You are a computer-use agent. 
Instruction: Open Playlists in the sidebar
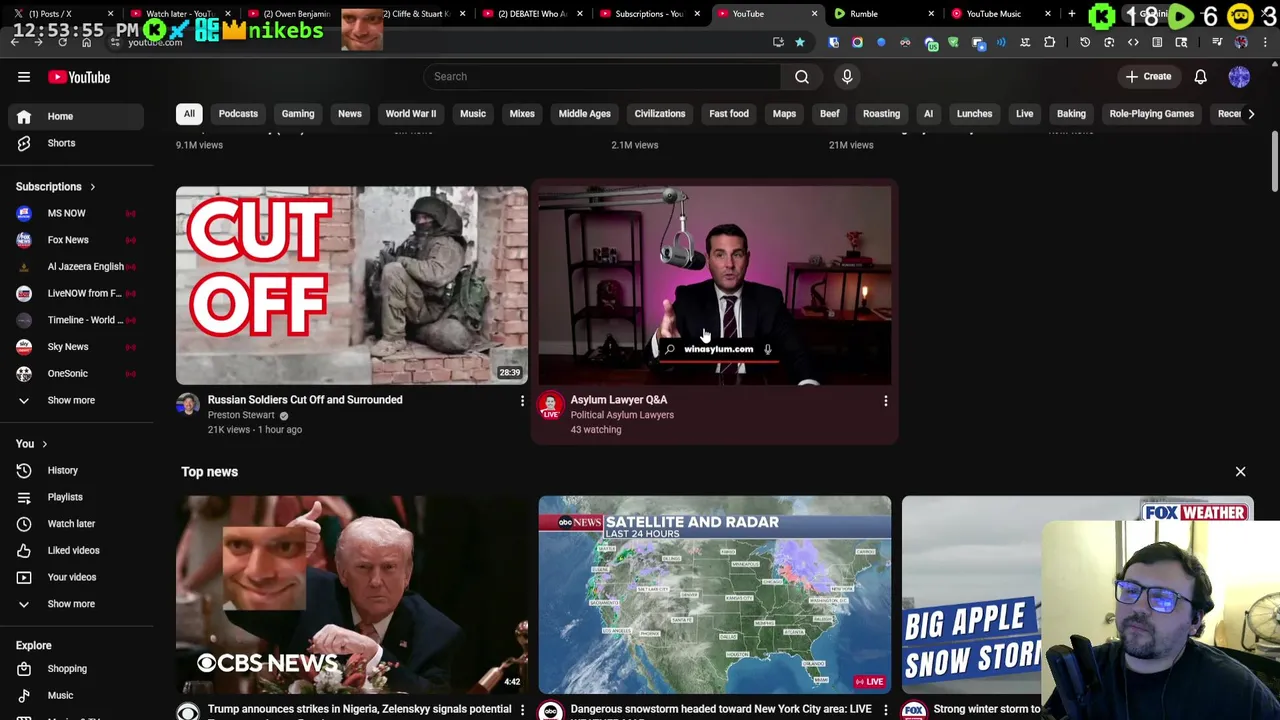[76, 497]
